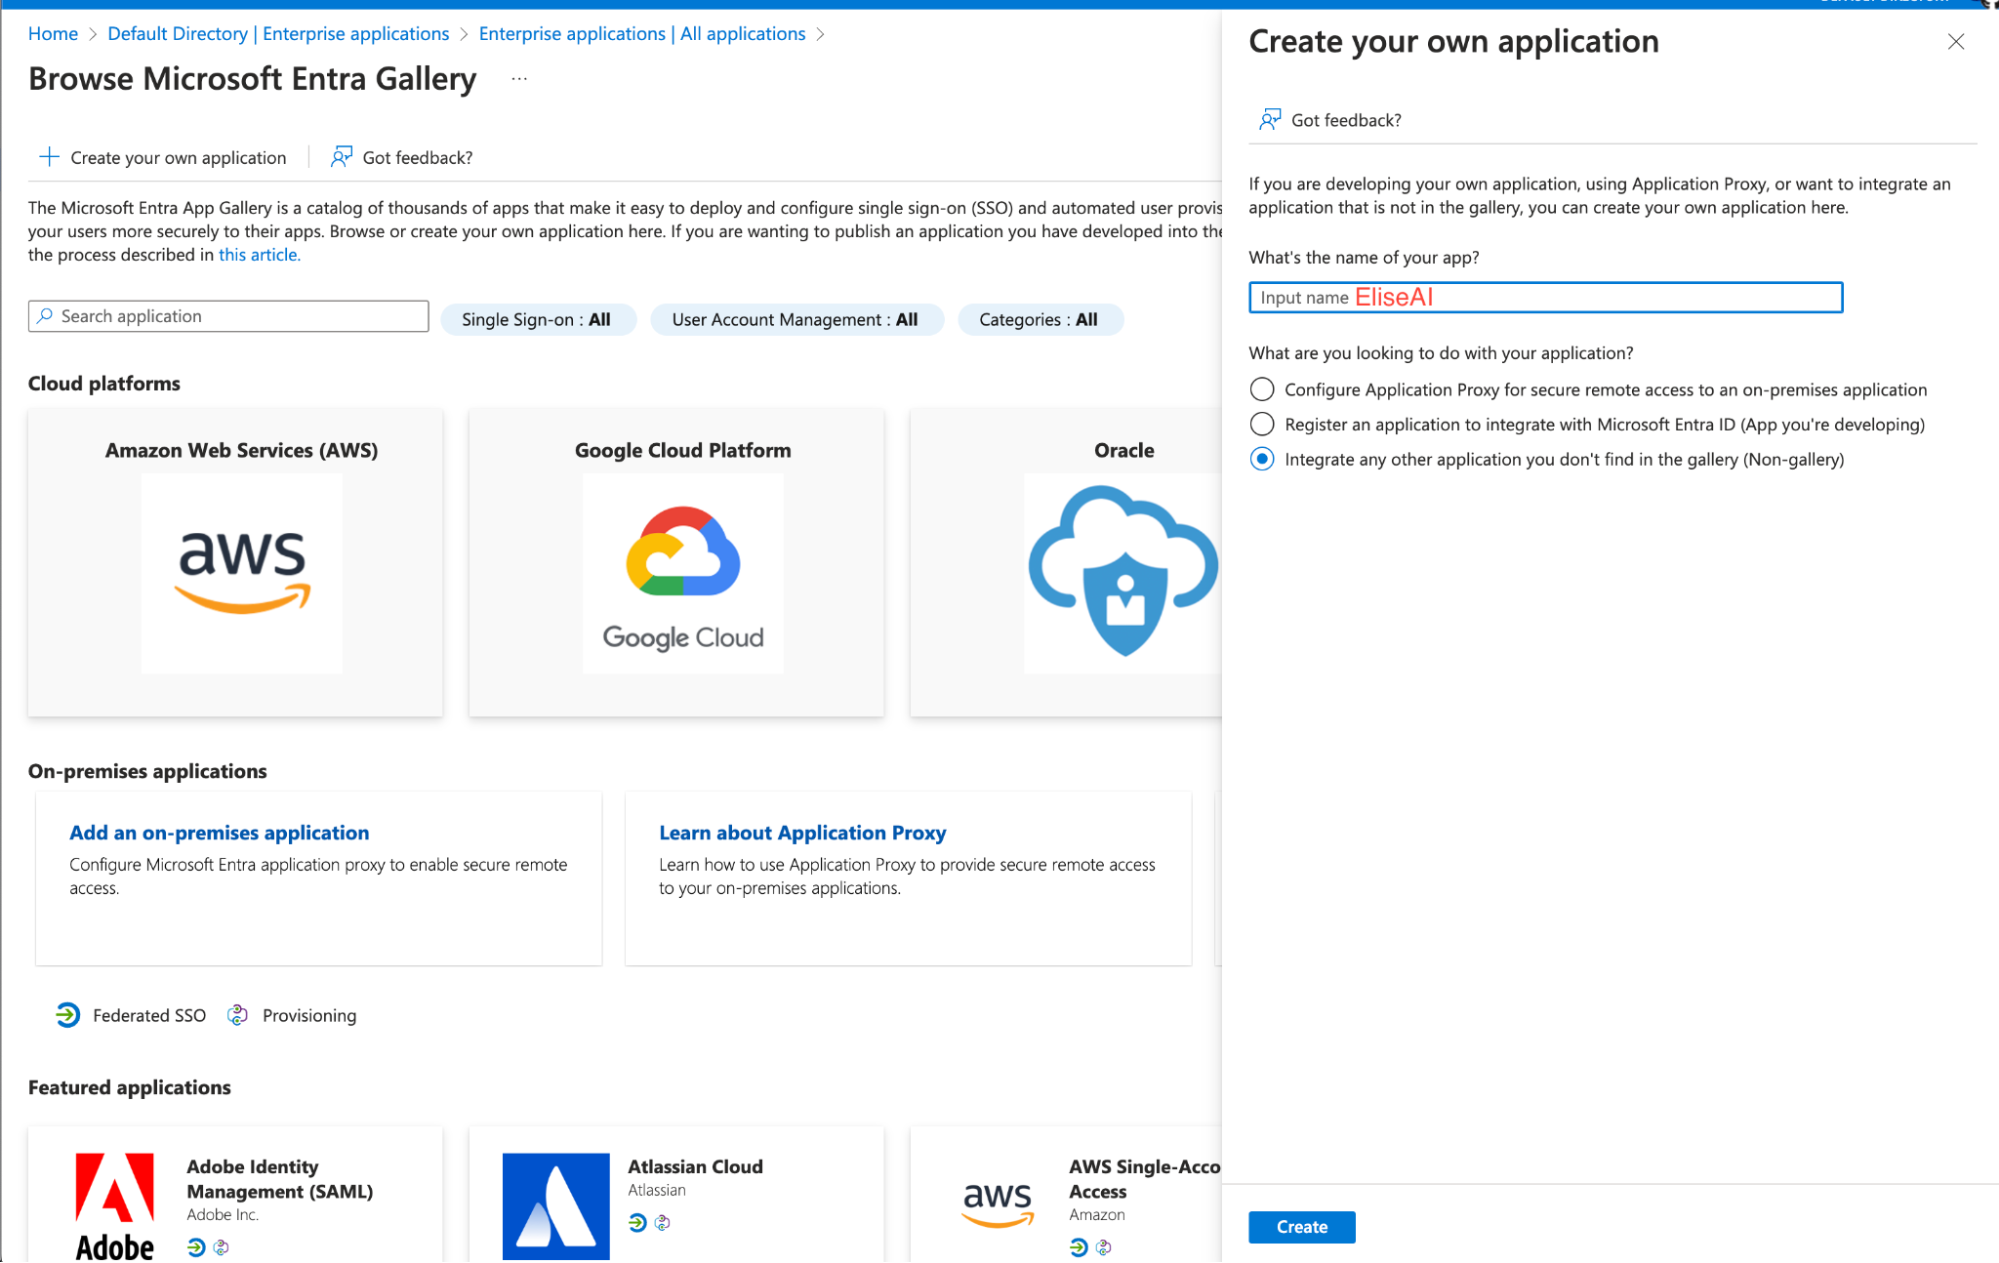1999x1263 pixels.
Task: Click the Search application field
Action: pyautogui.click(x=228, y=316)
